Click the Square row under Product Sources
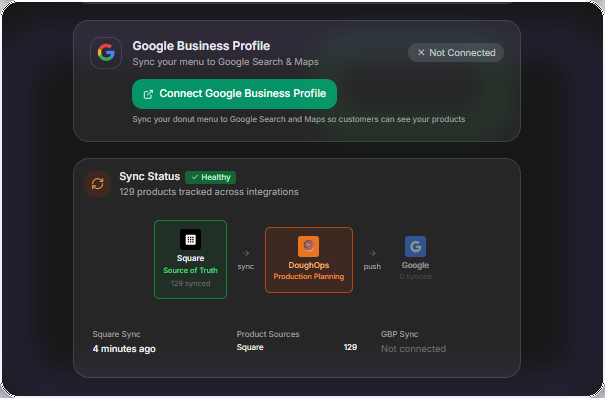The height and width of the screenshot is (398, 605). coord(296,347)
